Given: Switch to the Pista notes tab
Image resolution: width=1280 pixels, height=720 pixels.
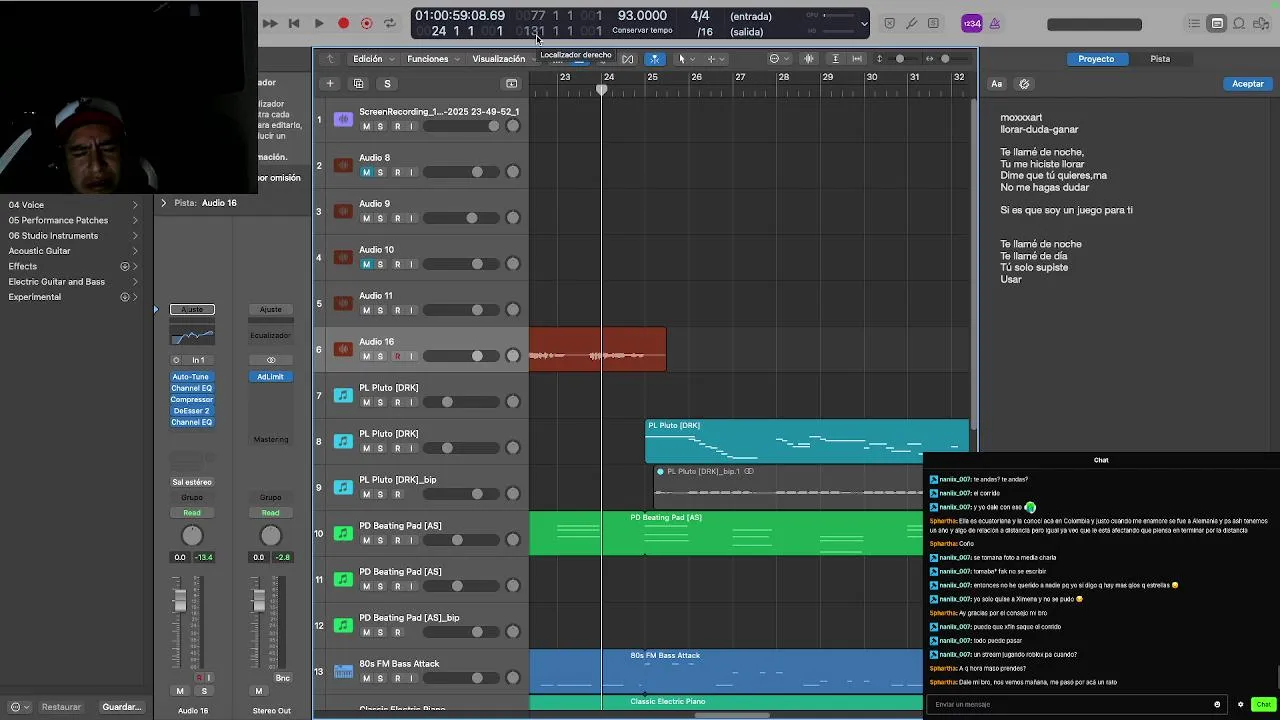Looking at the screenshot, I should tap(1160, 59).
